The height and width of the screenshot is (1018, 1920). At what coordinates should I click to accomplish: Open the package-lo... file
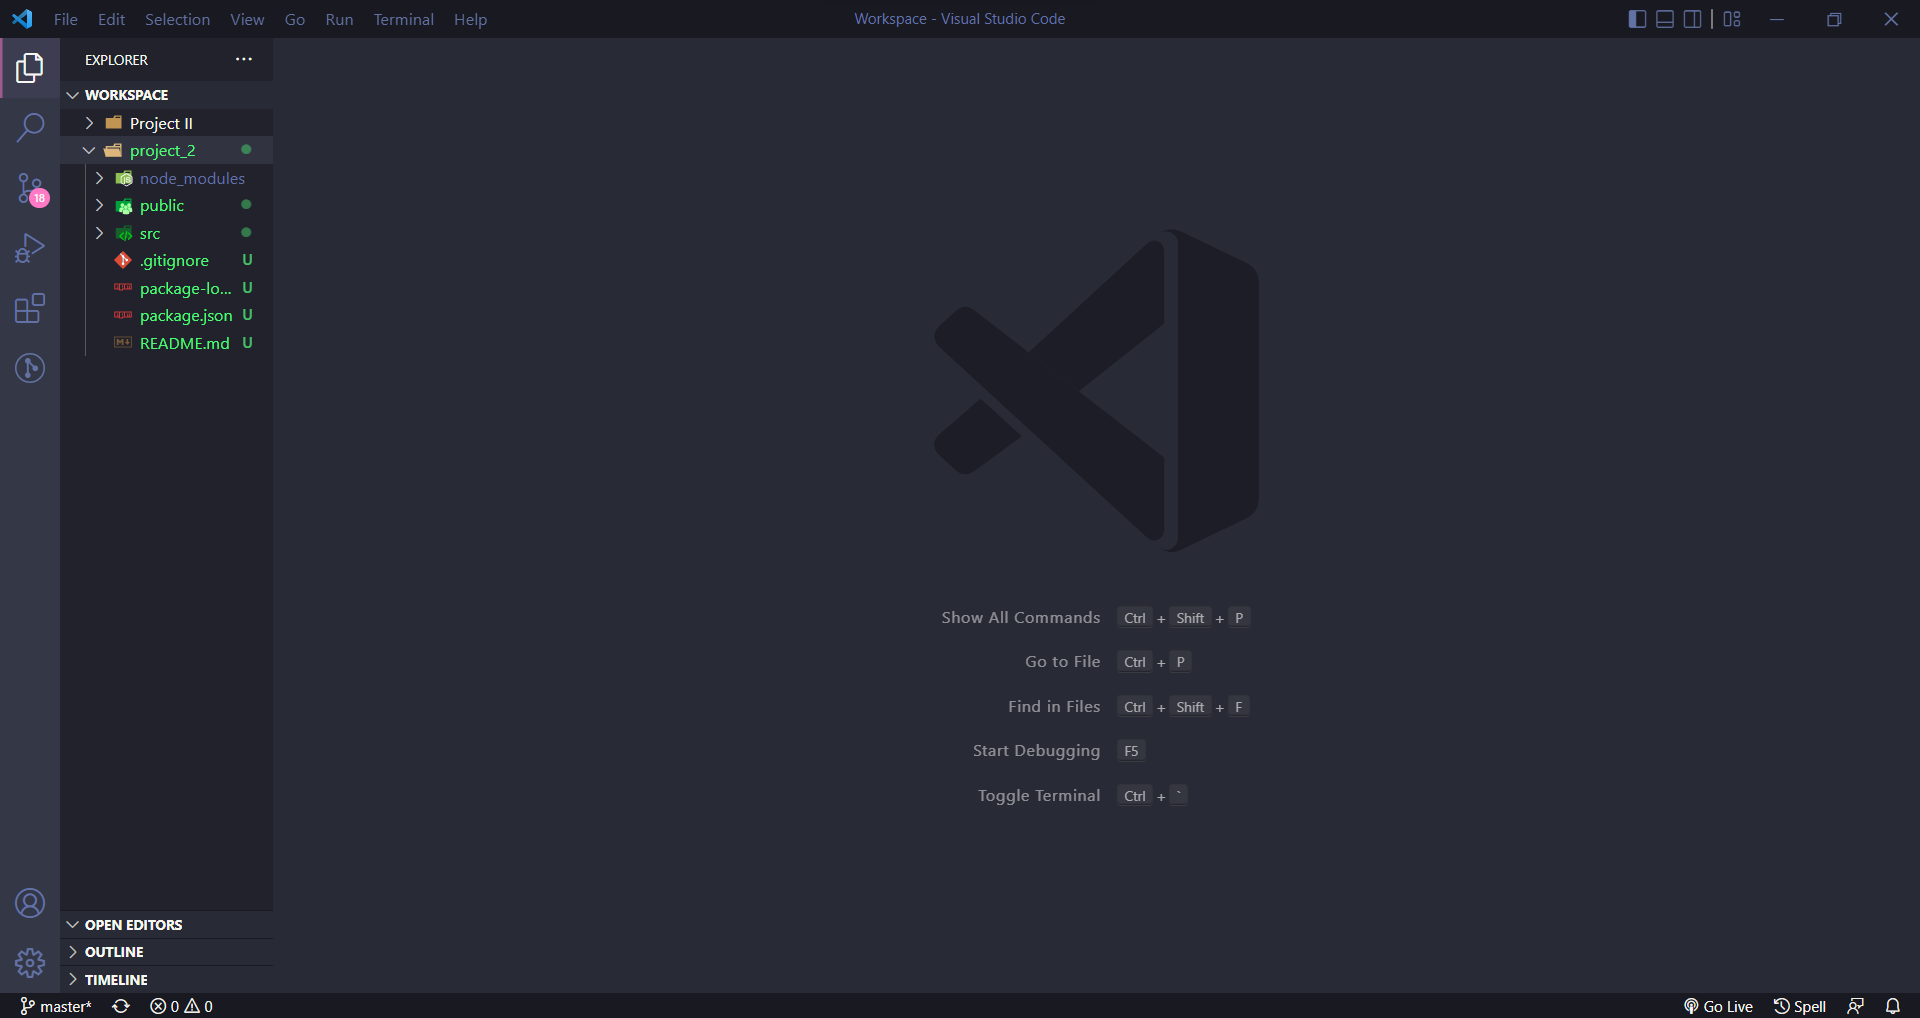166,288
